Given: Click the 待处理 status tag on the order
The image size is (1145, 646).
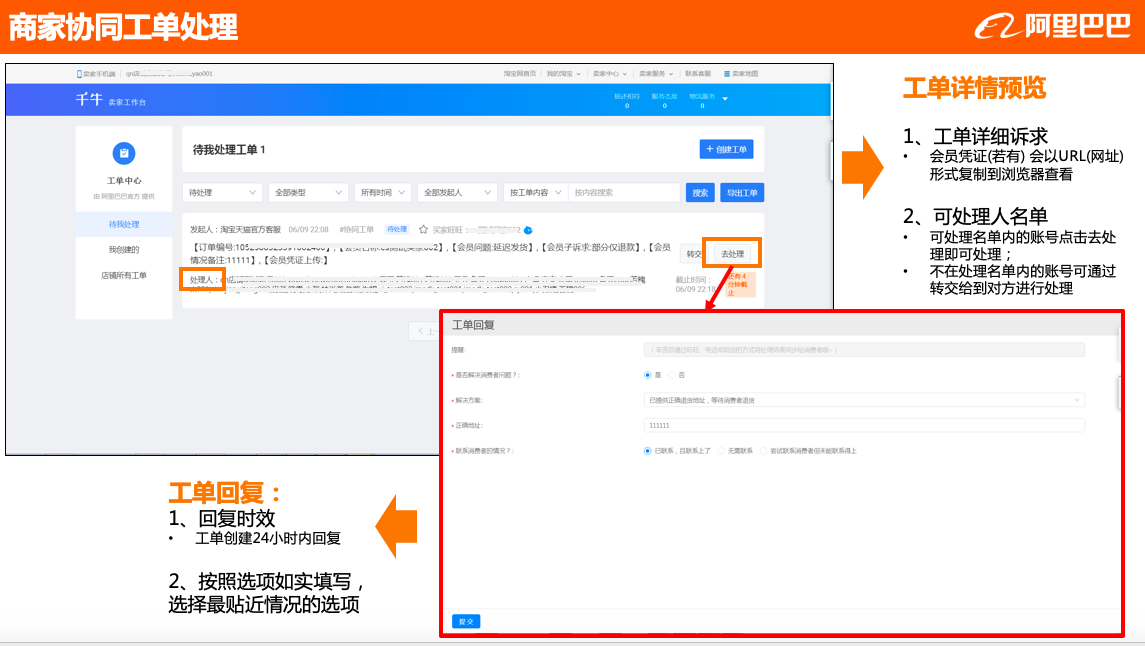Looking at the screenshot, I should click(397, 230).
